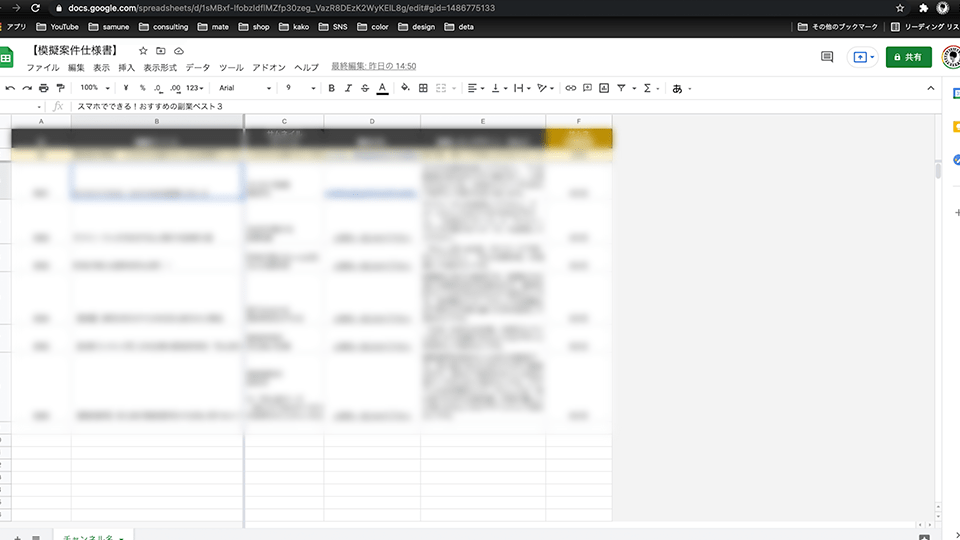
Task: Open the borders tool
Action: click(x=423, y=88)
